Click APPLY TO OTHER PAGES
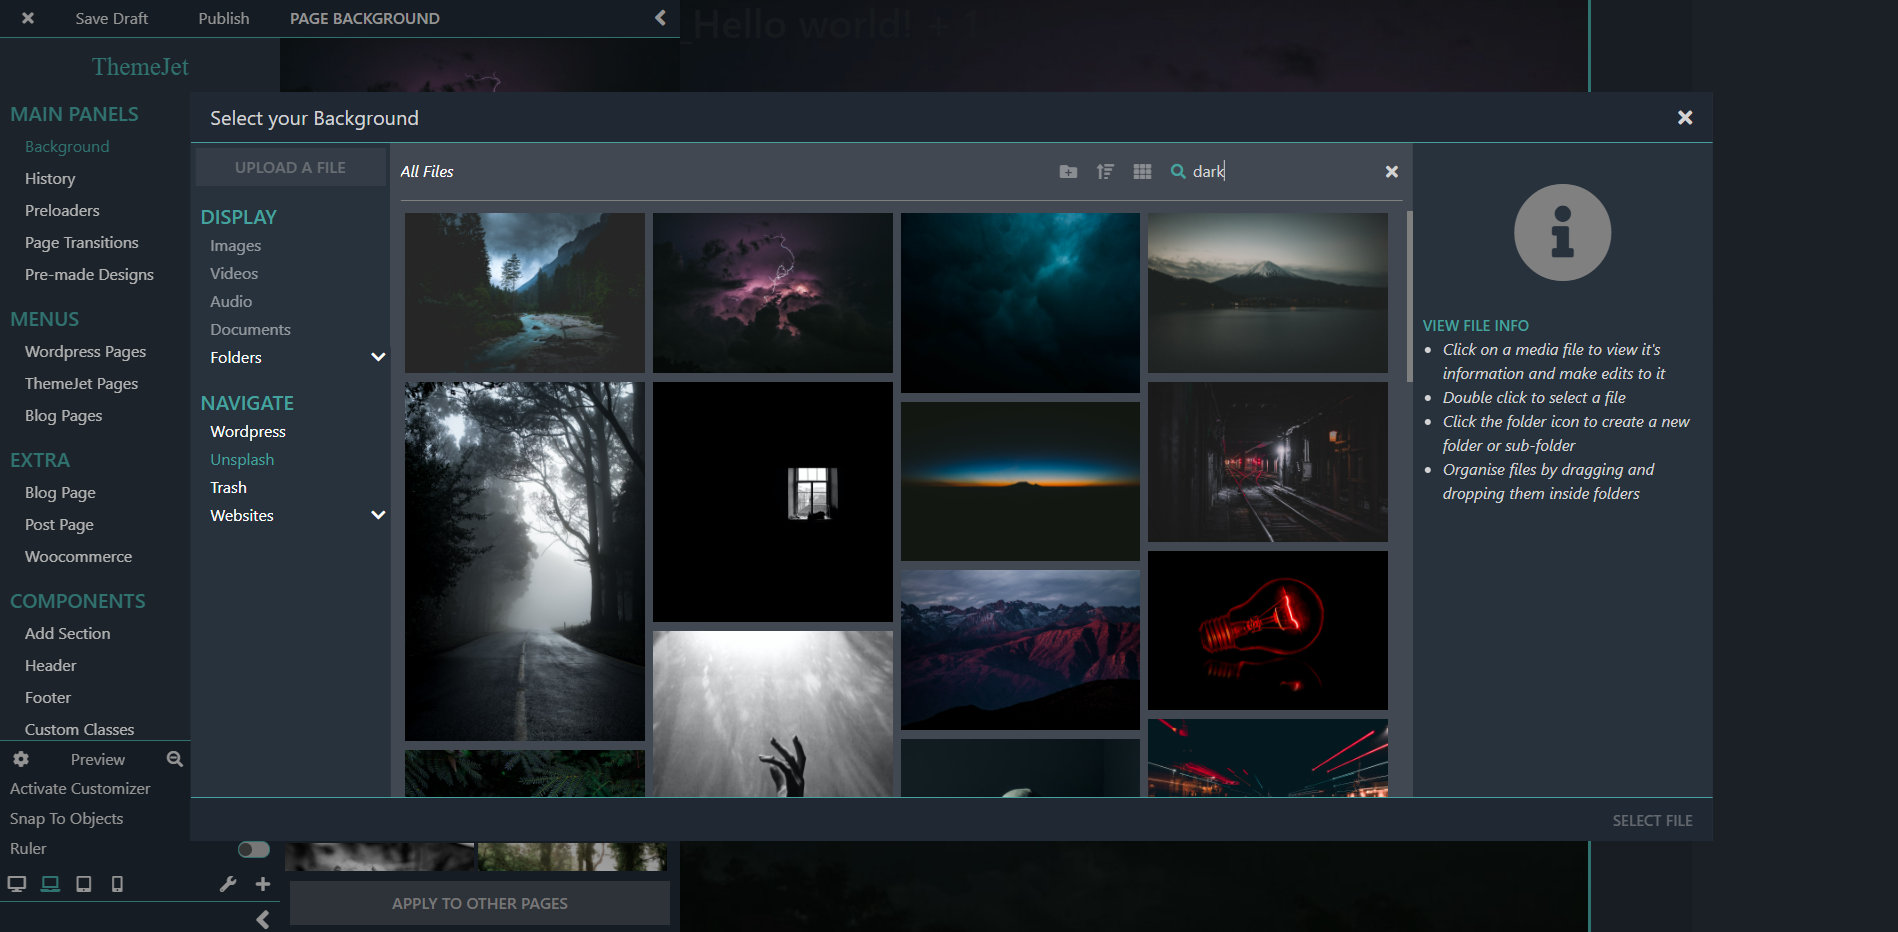Image resolution: width=1898 pixels, height=932 pixels. tap(479, 902)
